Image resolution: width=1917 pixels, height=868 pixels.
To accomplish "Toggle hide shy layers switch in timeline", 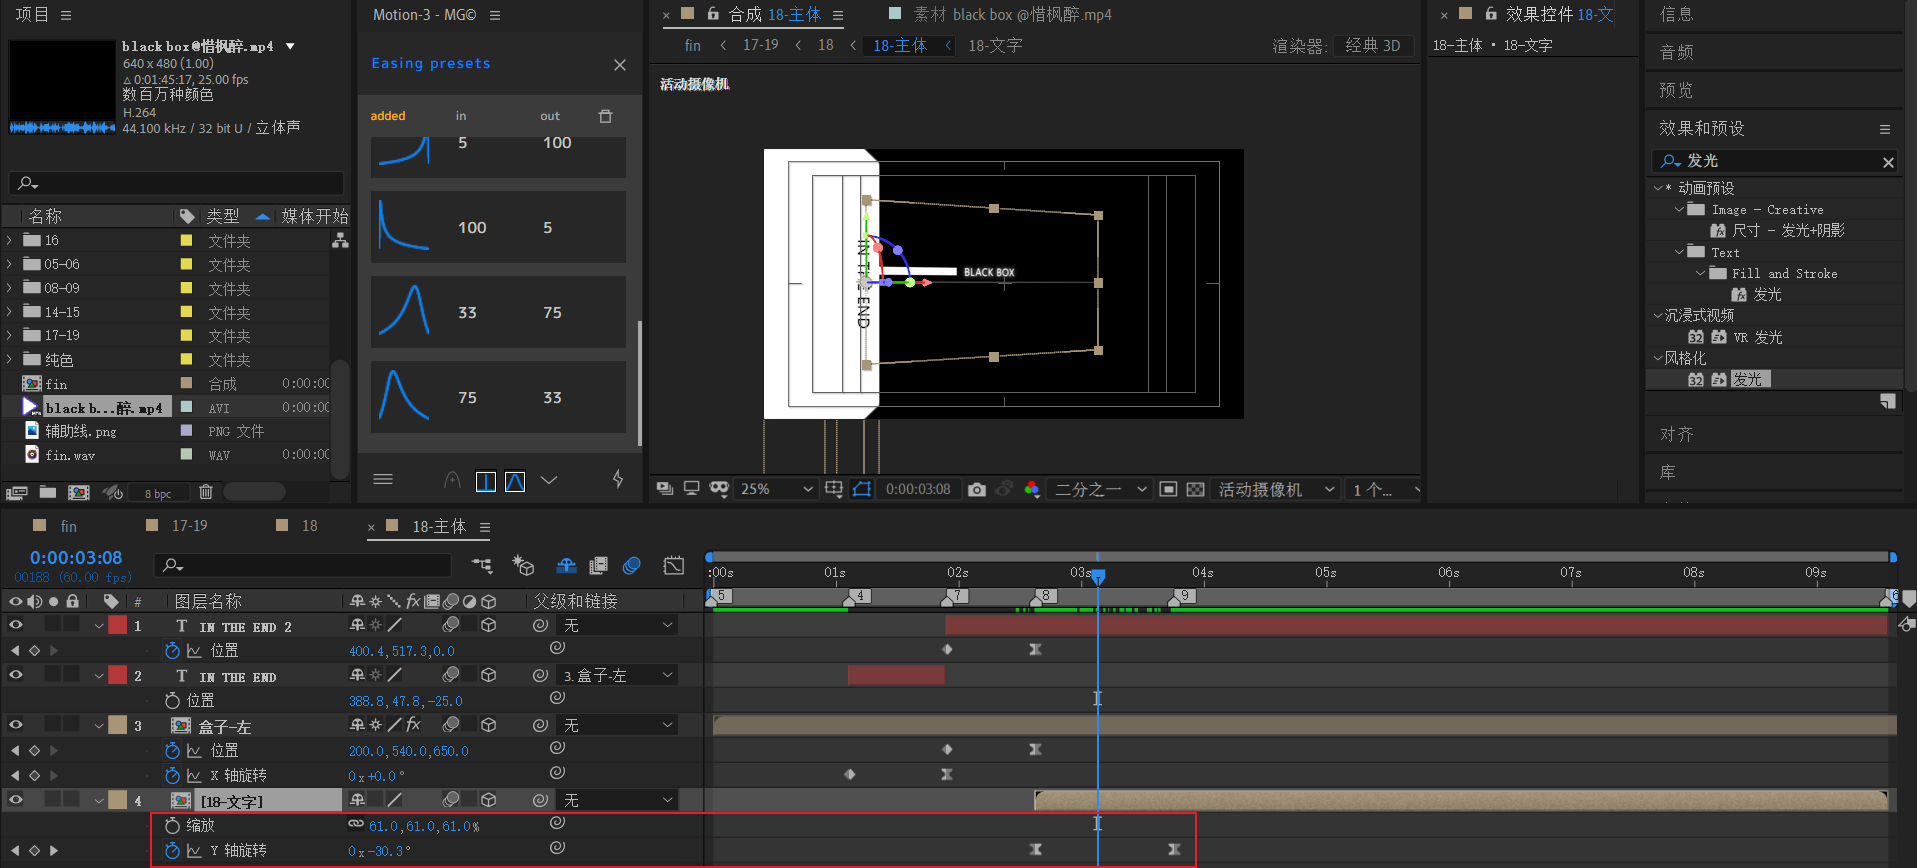I will click(566, 566).
